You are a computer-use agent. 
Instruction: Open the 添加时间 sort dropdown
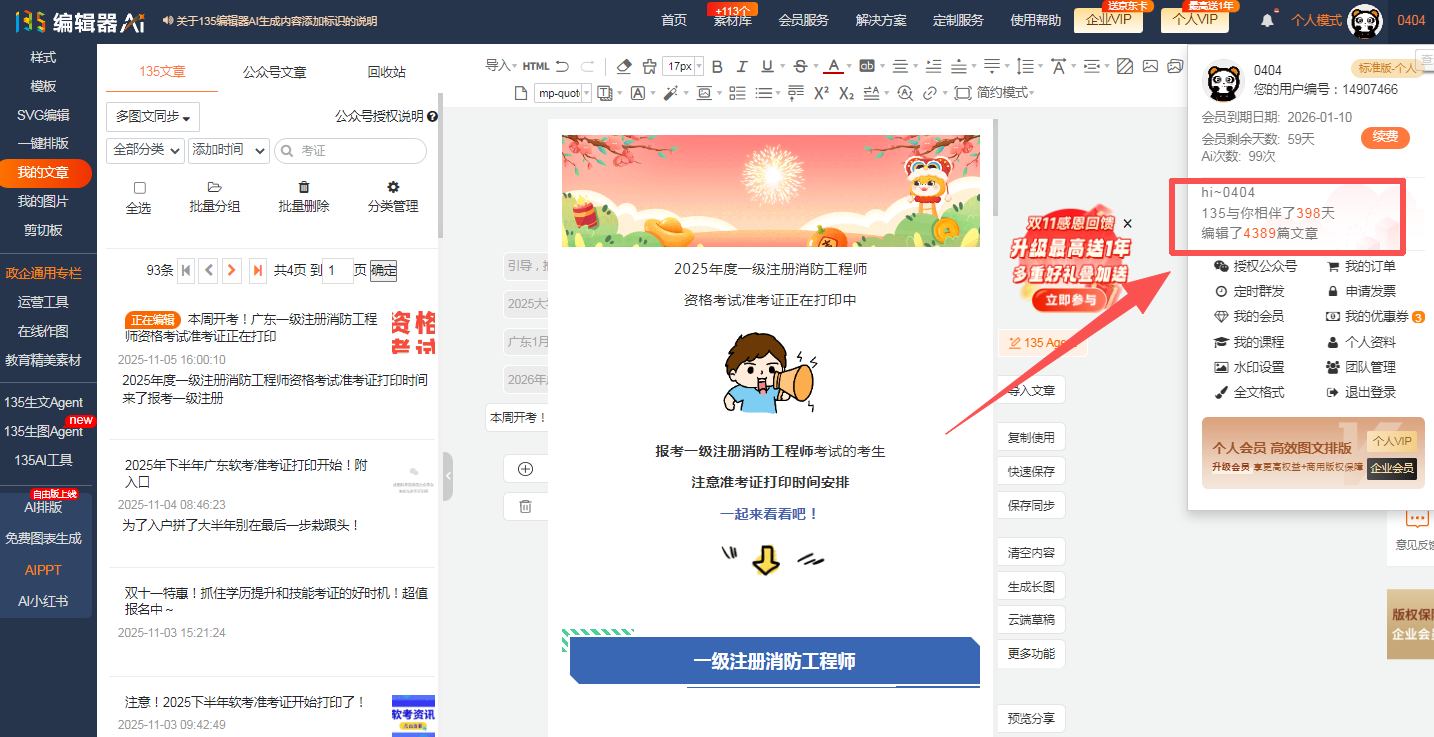click(229, 150)
